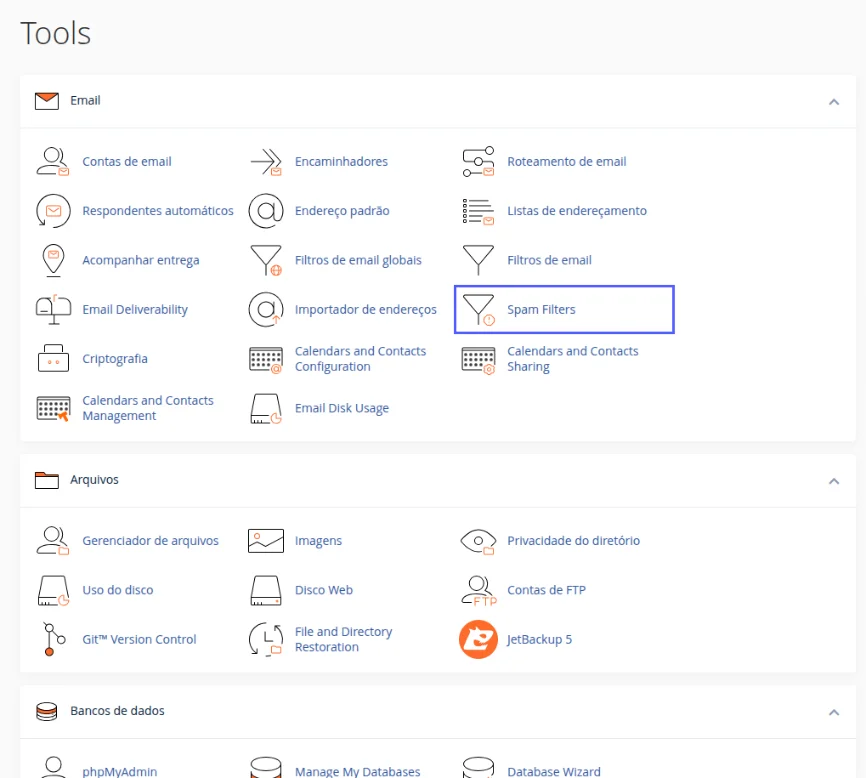Click the Disco Web drive icon
This screenshot has height=778, width=866.
point(266,590)
